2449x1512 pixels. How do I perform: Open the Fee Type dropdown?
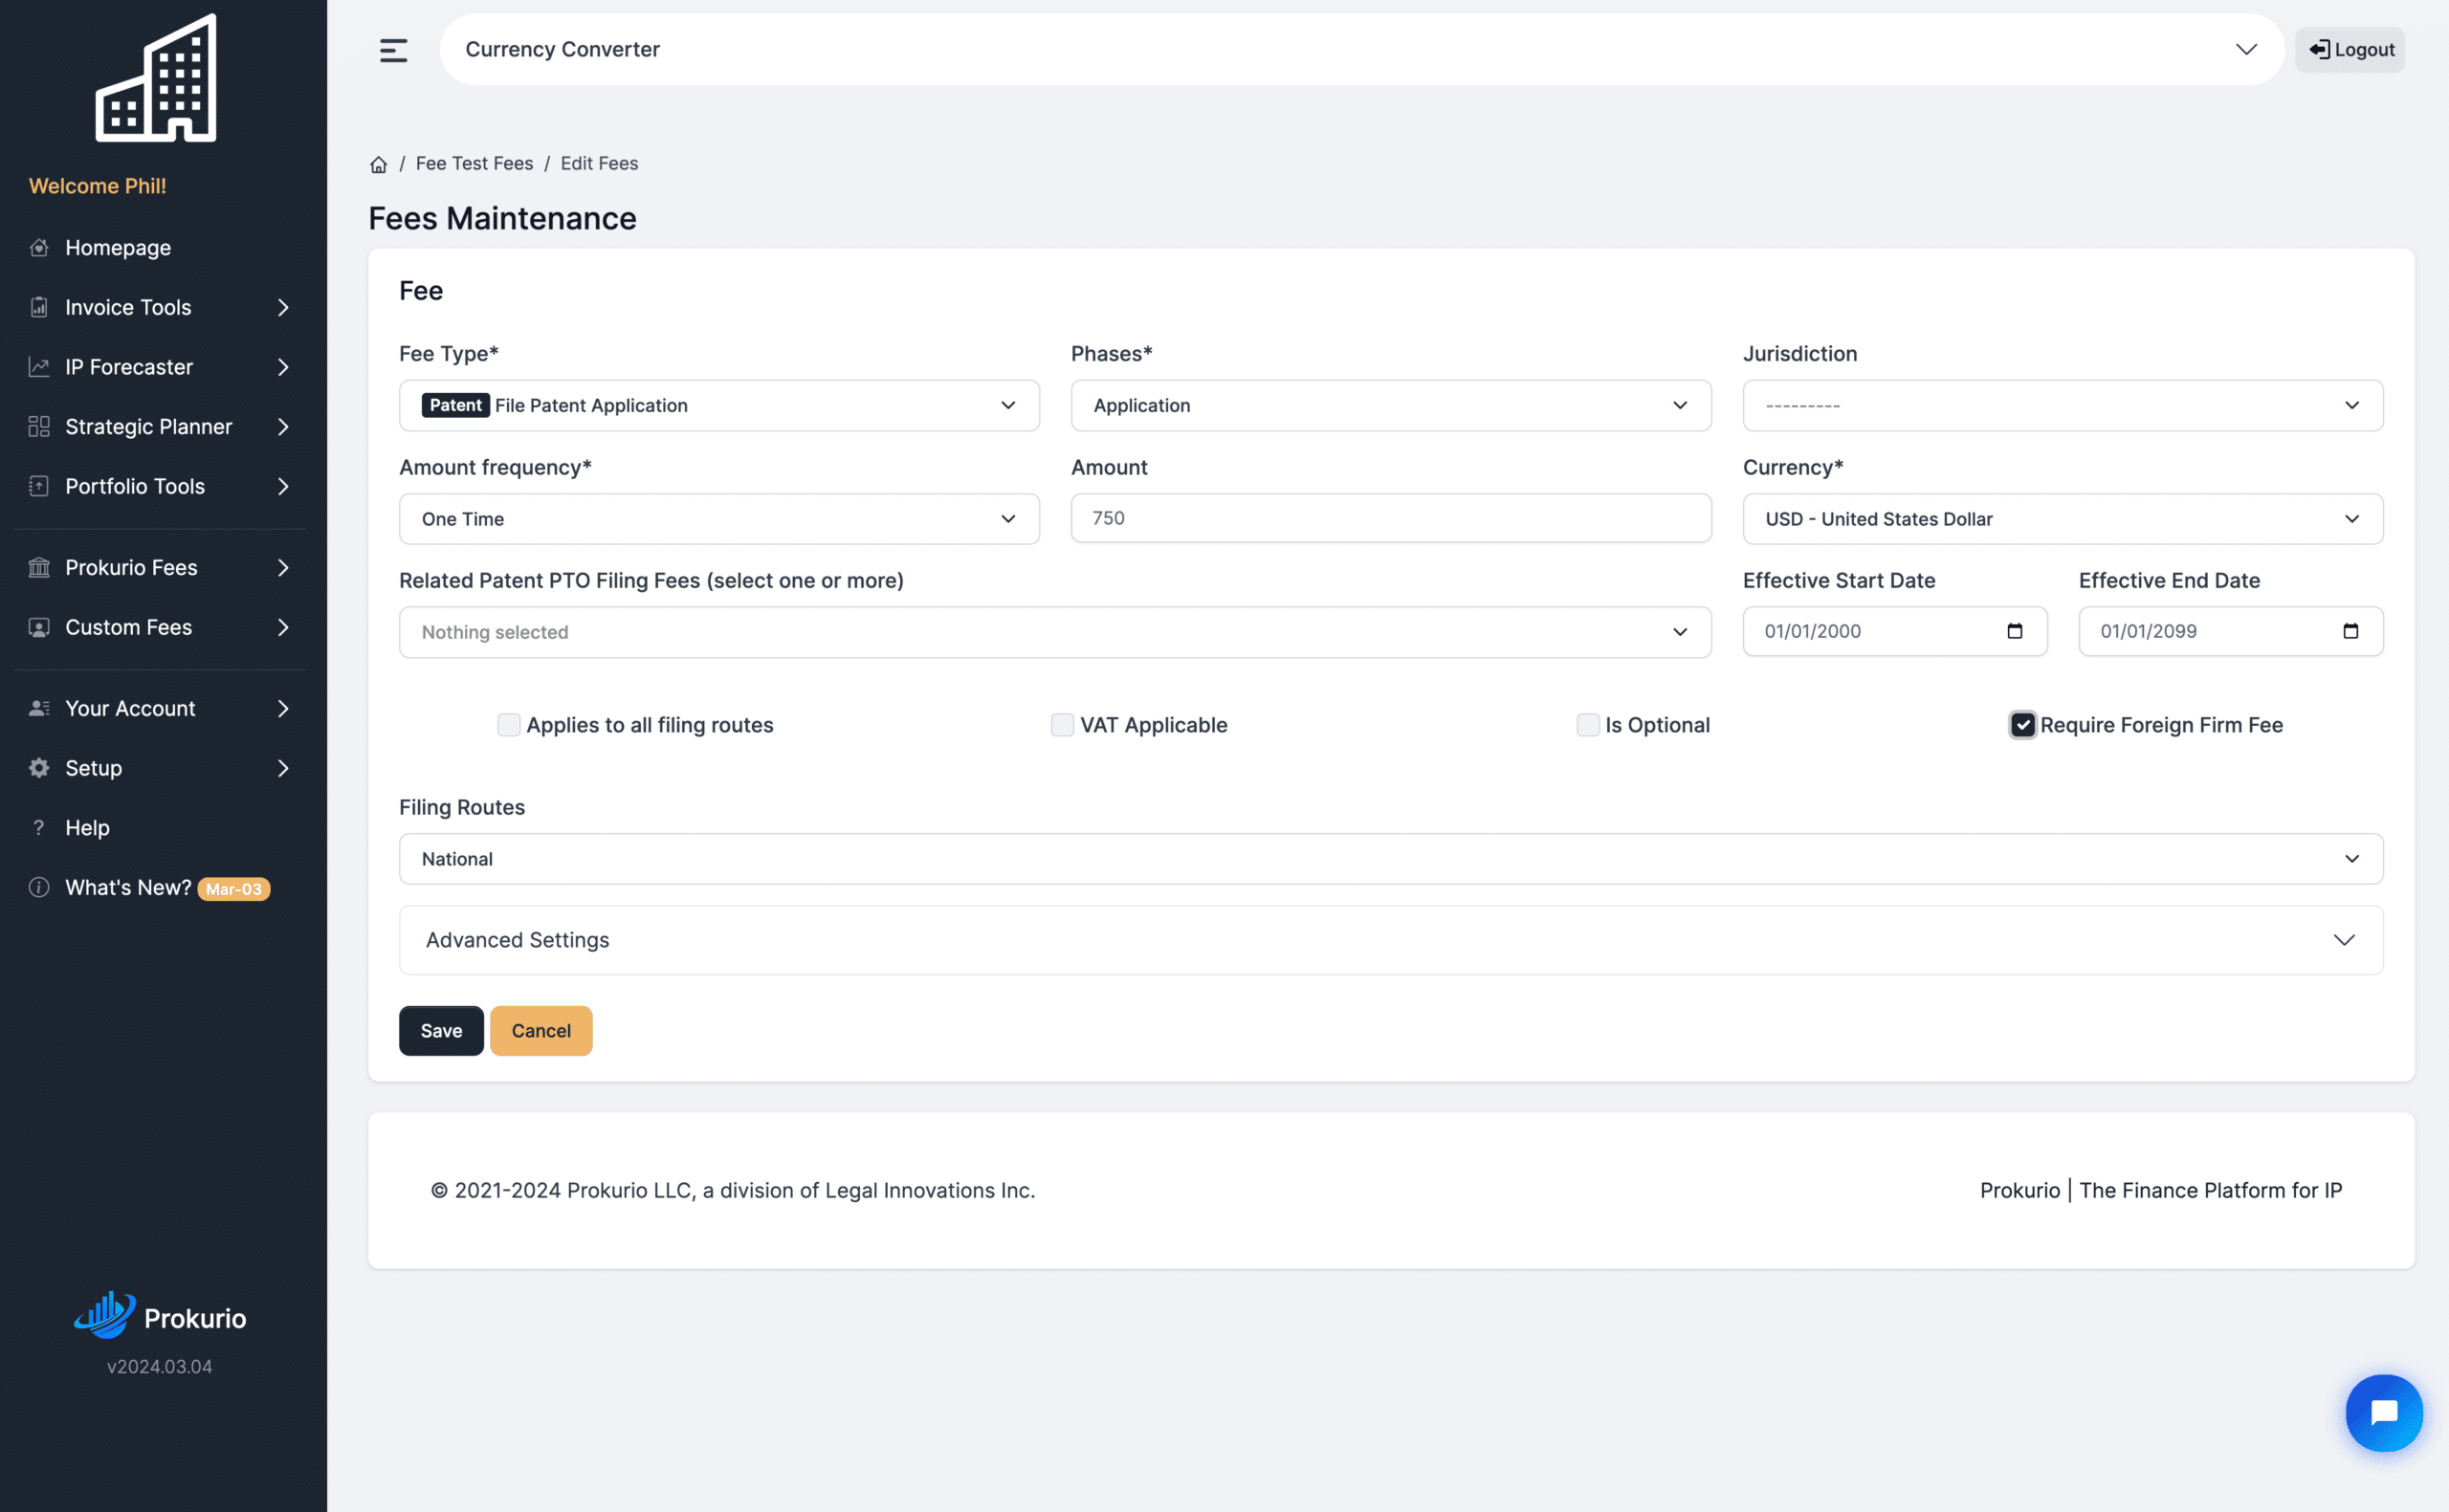click(719, 406)
